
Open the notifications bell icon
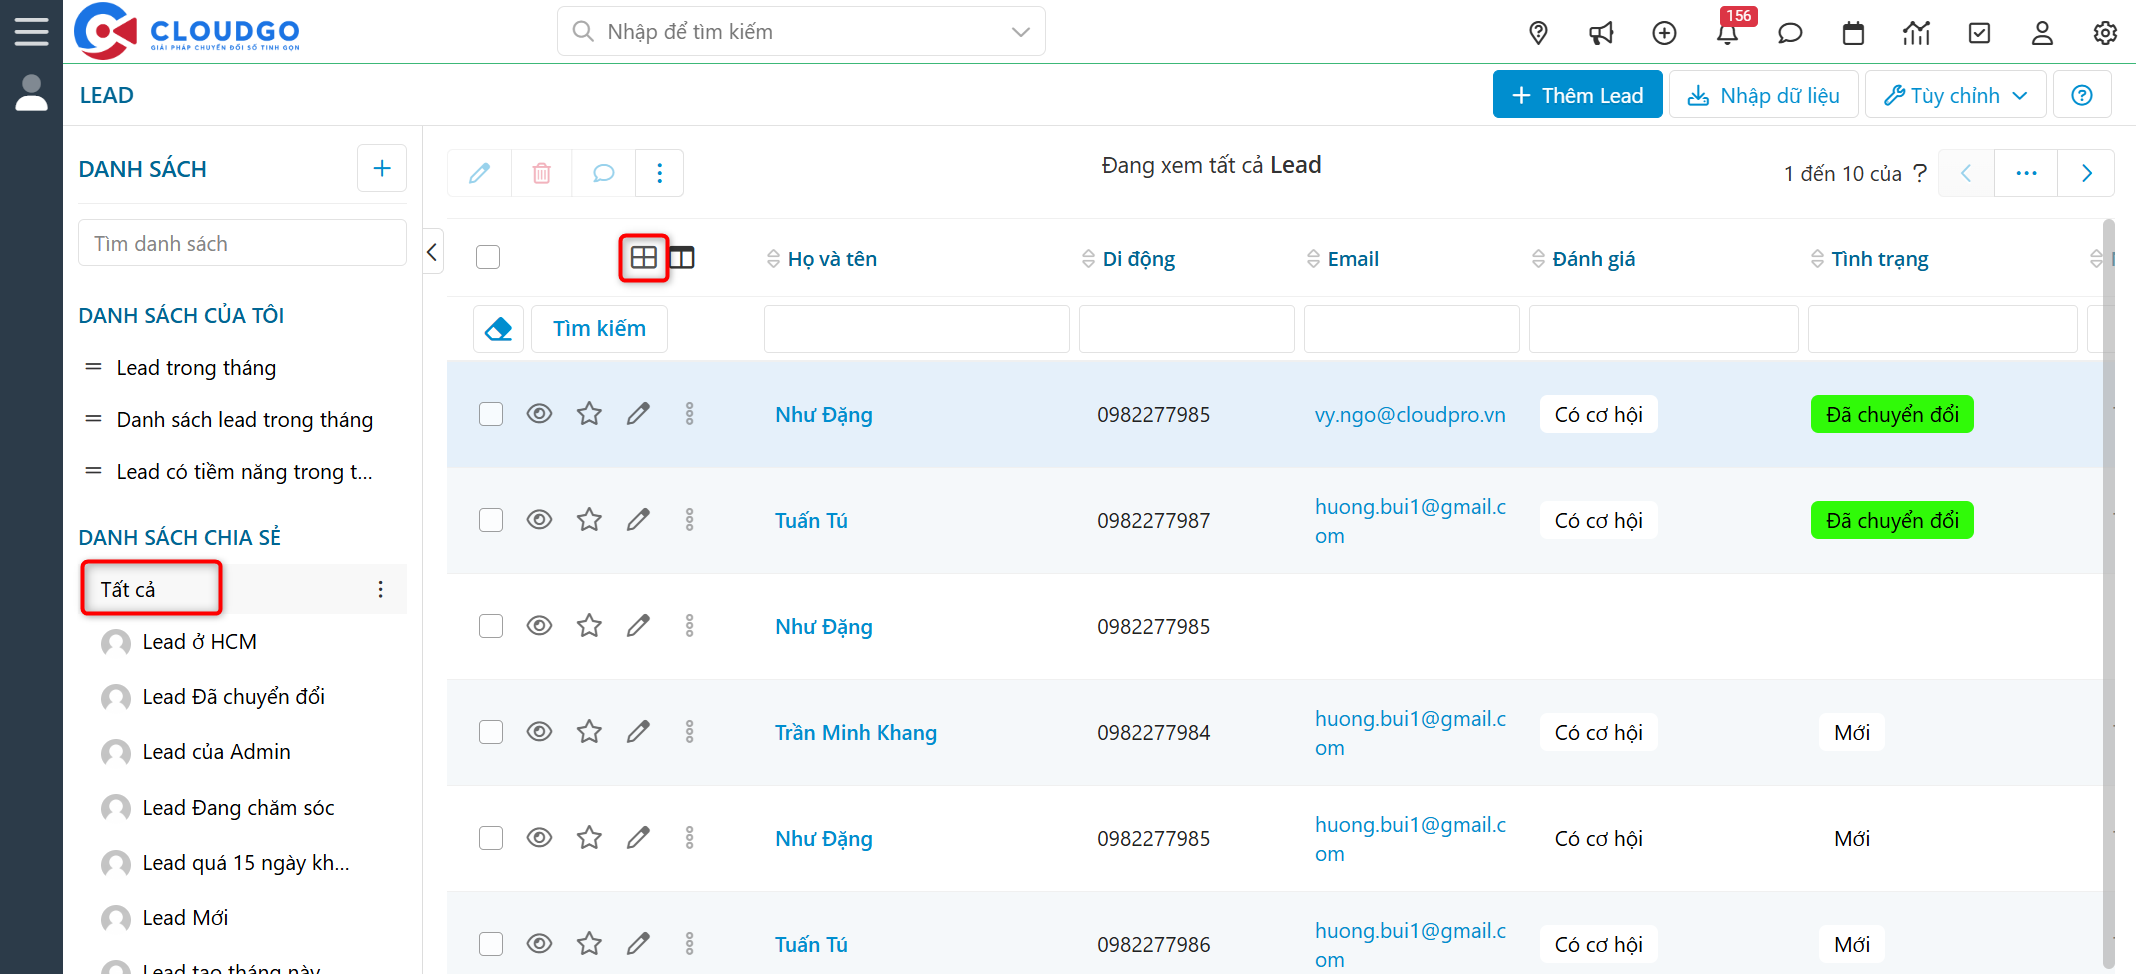[1727, 33]
